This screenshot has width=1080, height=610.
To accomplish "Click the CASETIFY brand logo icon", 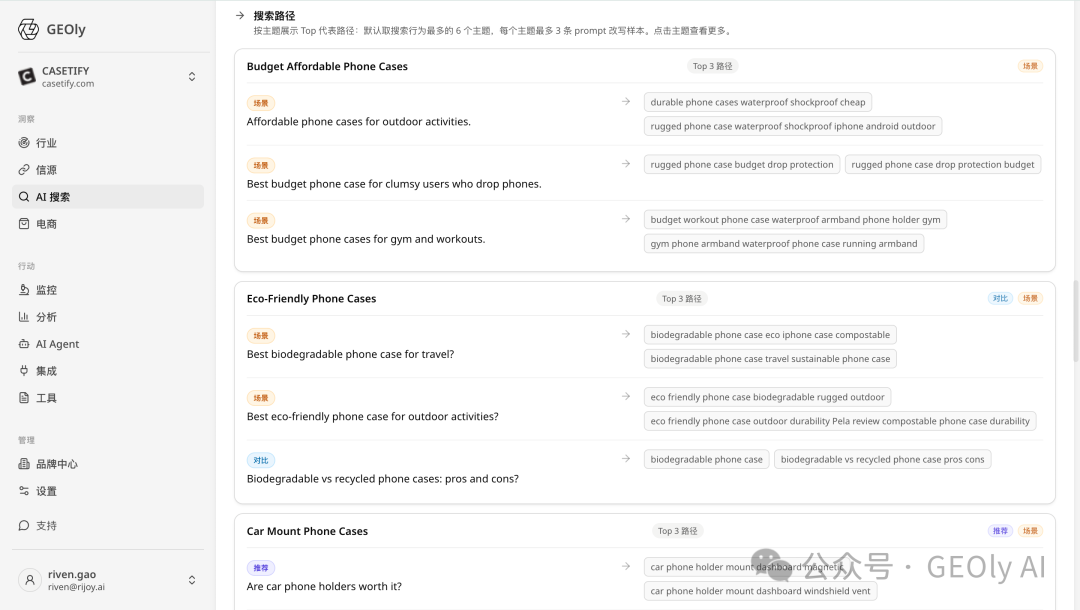I will pyautogui.click(x=26, y=76).
